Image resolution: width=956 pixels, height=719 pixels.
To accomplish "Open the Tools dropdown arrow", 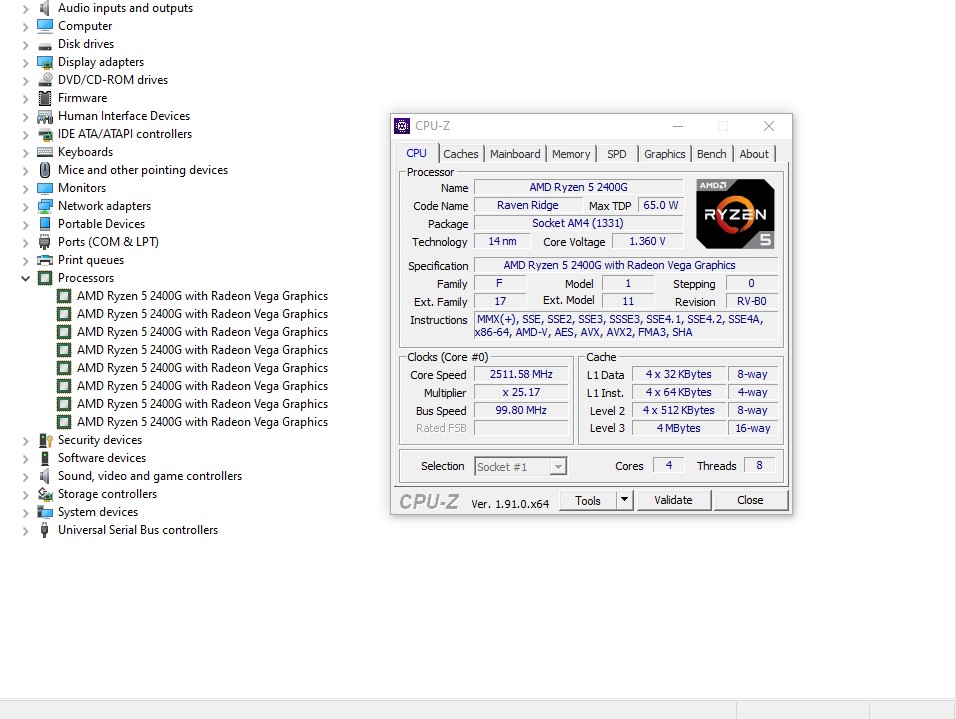I will tap(624, 500).
